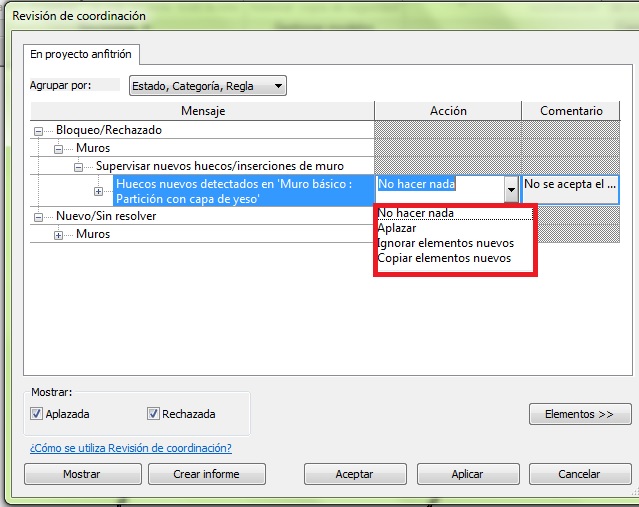Screen dimensions: 639x507
Task: Click the Elementos >> button
Action: tap(579, 414)
